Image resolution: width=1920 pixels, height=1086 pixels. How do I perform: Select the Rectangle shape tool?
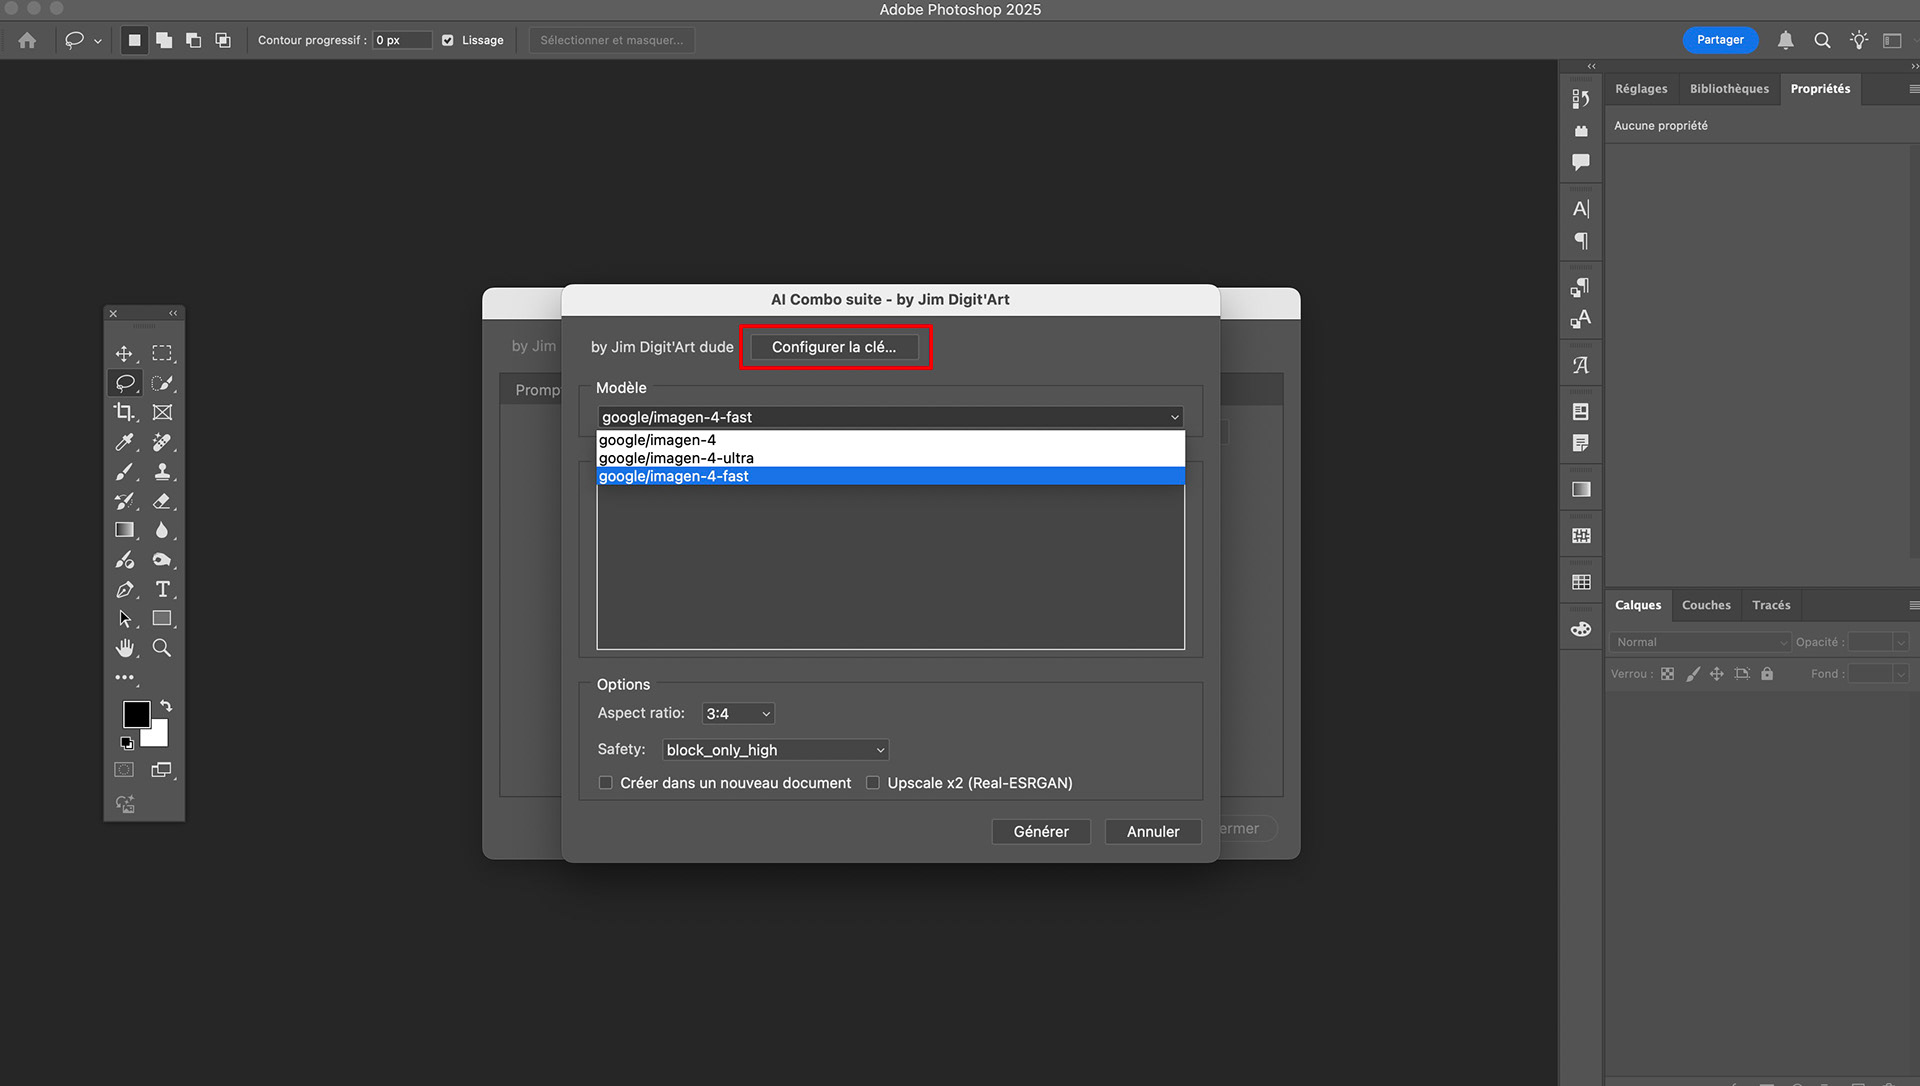tap(162, 619)
